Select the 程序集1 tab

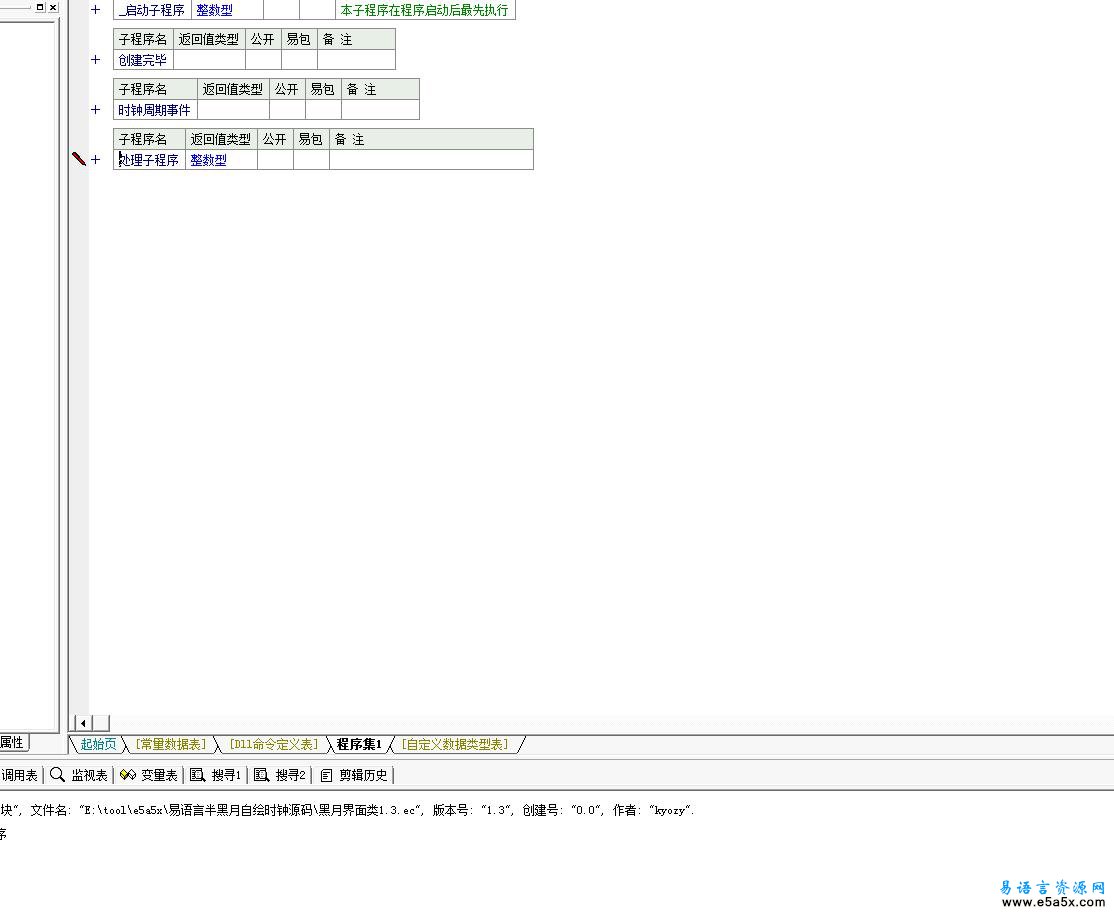click(359, 744)
